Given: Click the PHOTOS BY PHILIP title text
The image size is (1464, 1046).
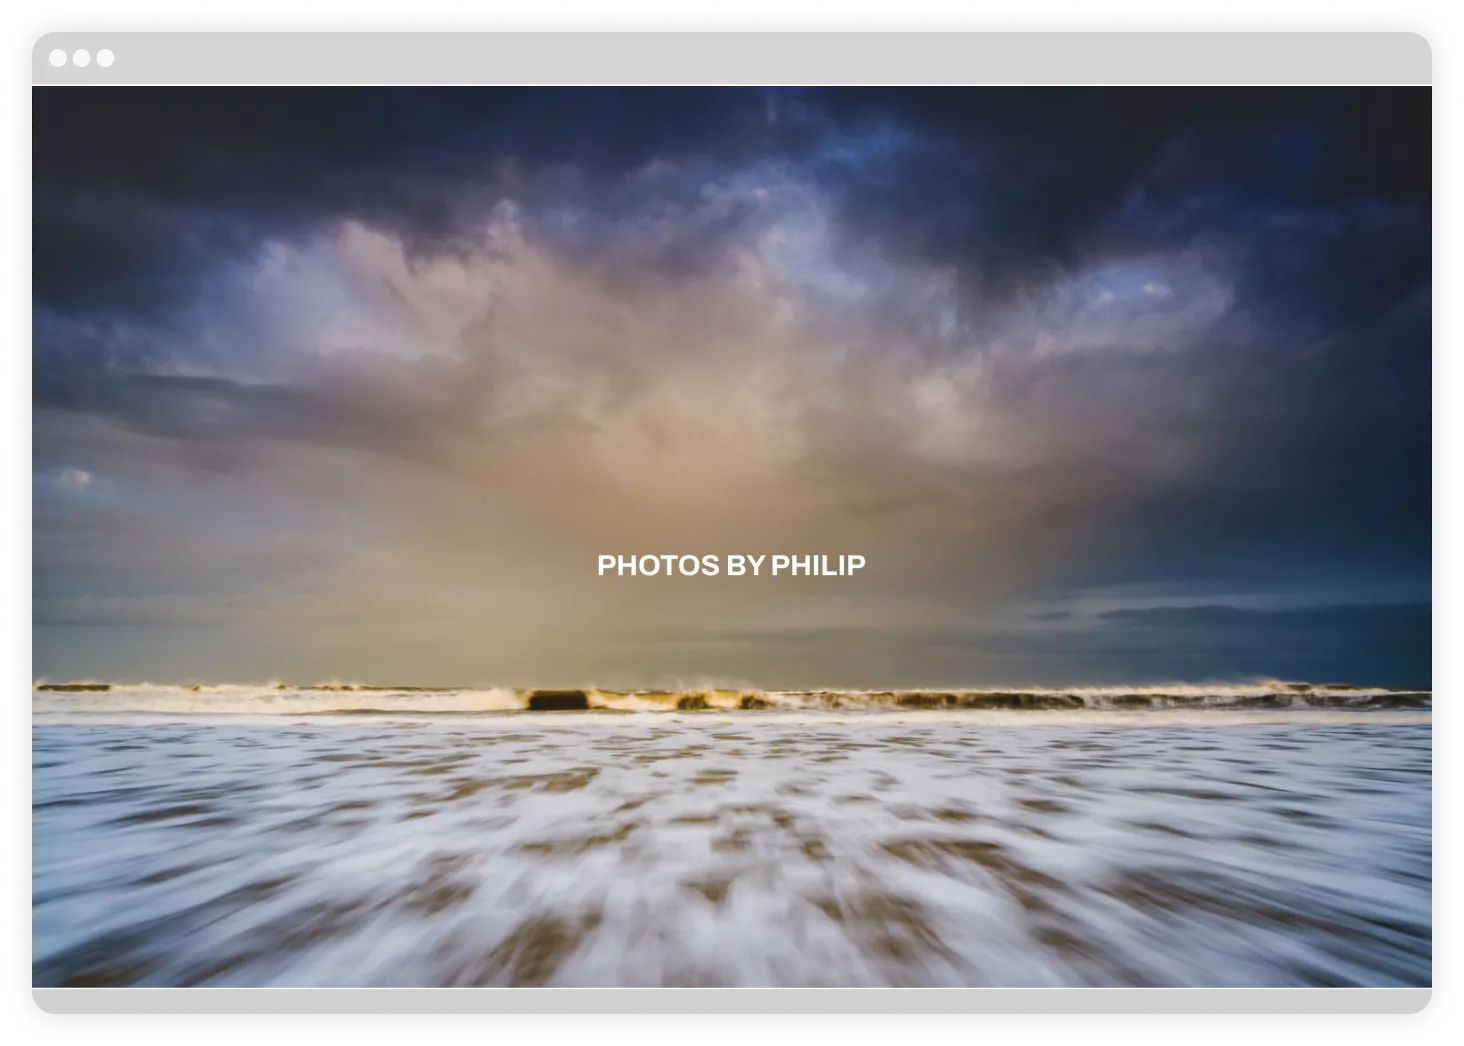Looking at the screenshot, I should [x=731, y=565].
